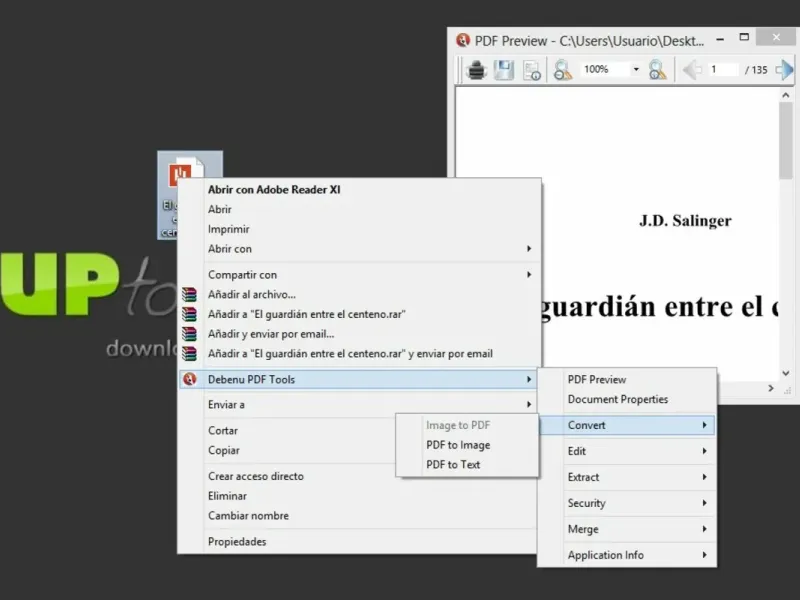The width and height of the screenshot is (800, 600).
Task: Zoom in using the plus magnifier icon
Action: (657, 70)
